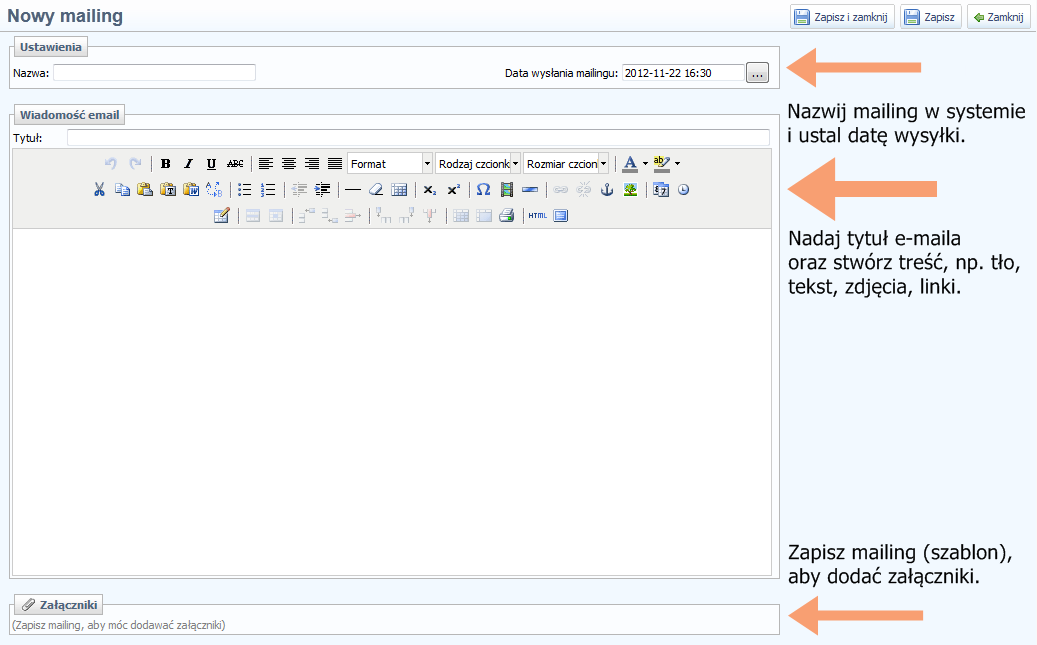Click the scissors cut icon
Image resolution: width=1037 pixels, height=645 pixels.
99,190
